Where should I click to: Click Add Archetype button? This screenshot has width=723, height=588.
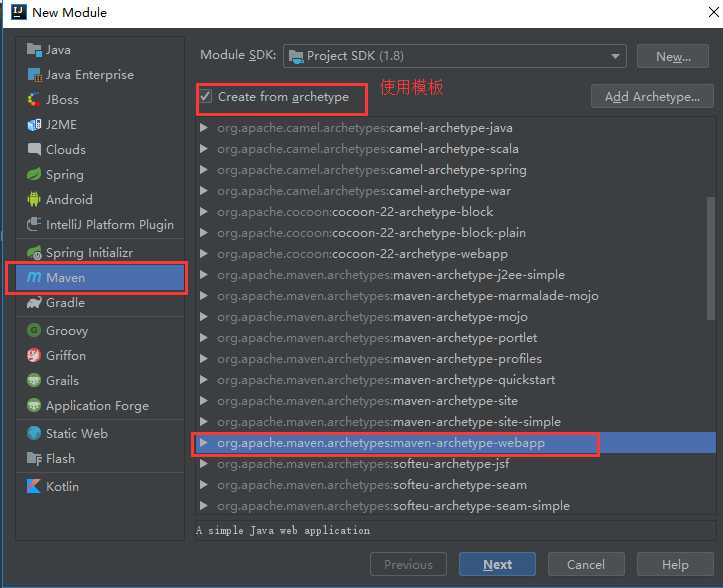[652, 96]
